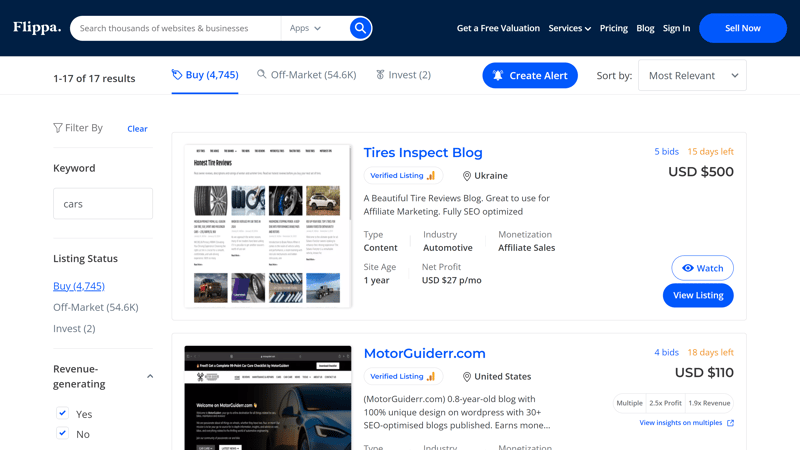Switch to the Off-Market (54.6K) tab

point(306,75)
